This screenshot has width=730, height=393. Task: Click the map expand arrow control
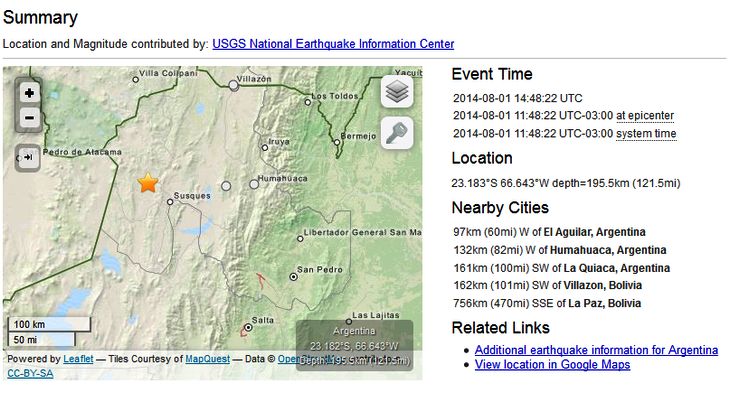(27, 157)
